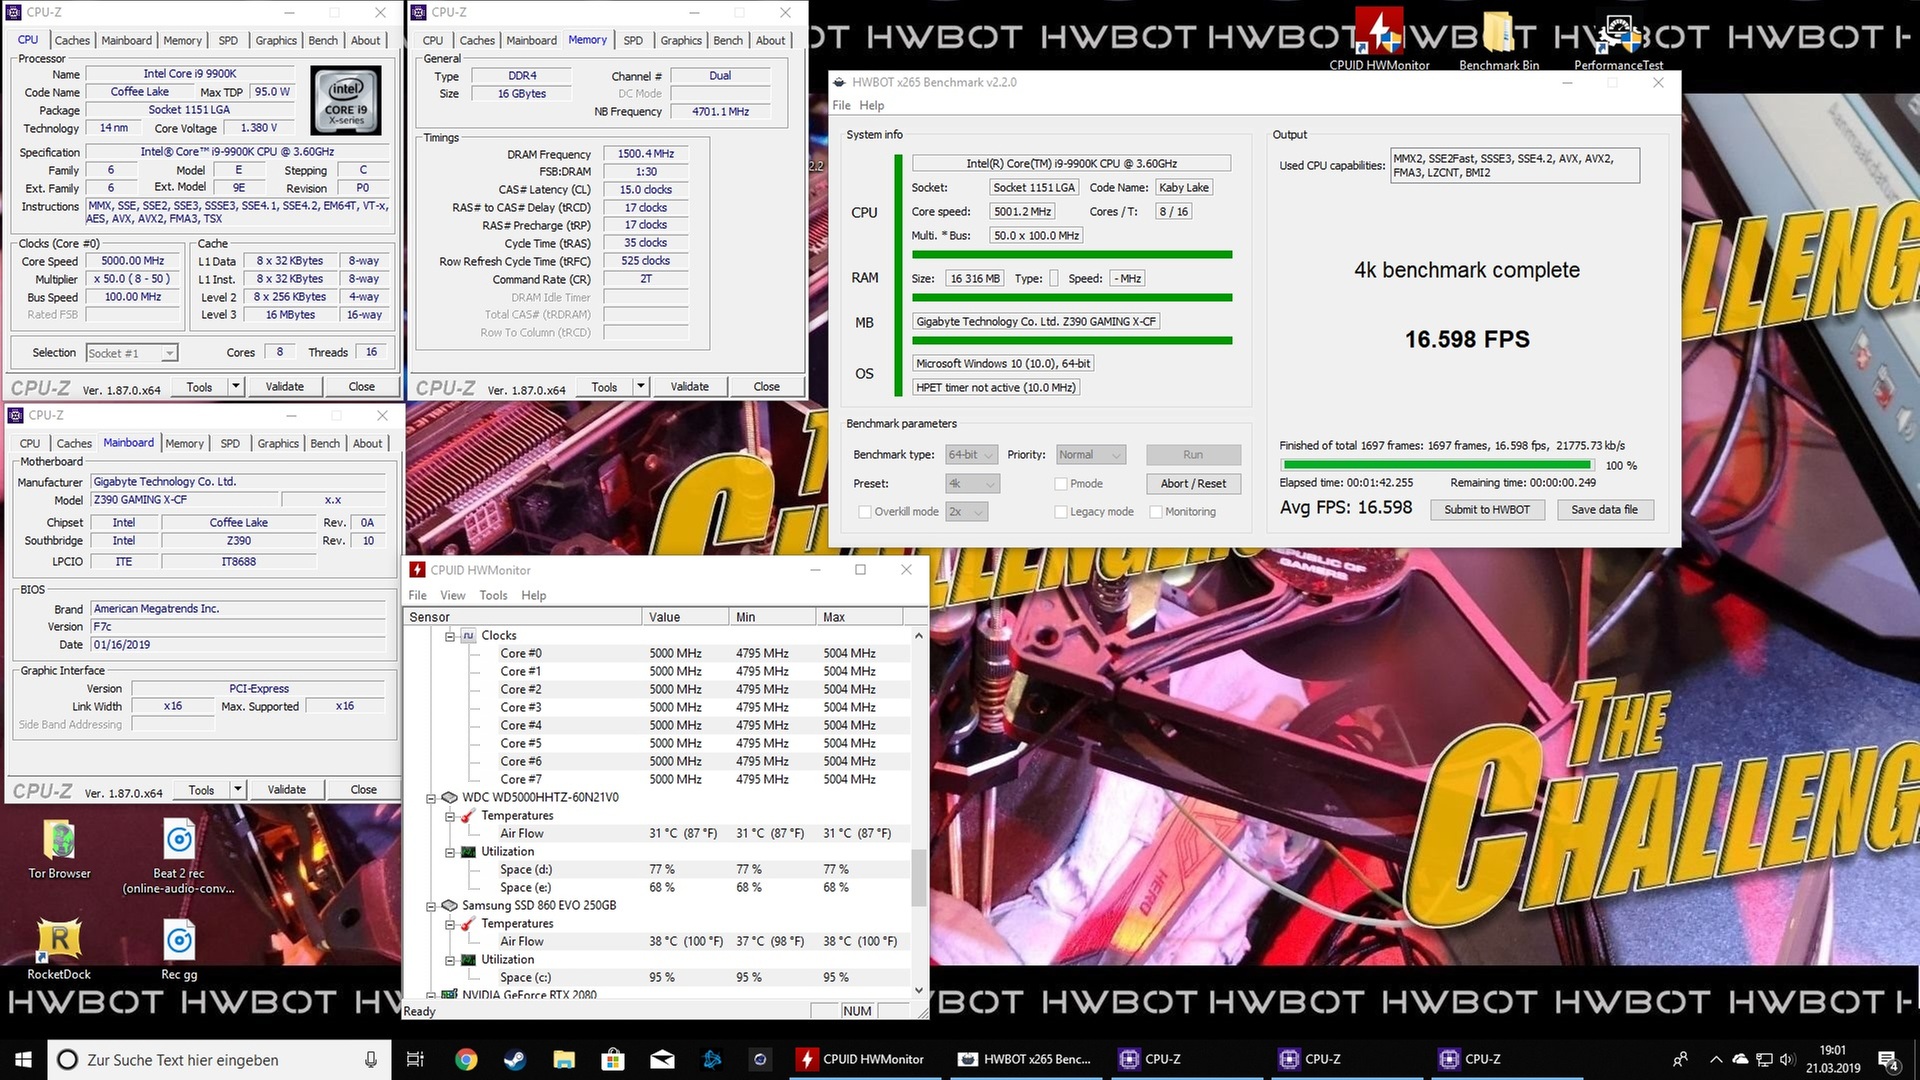The width and height of the screenshot is (1920, 1080).
Task: Click Save data file button
Action: tap(1604, 510)
